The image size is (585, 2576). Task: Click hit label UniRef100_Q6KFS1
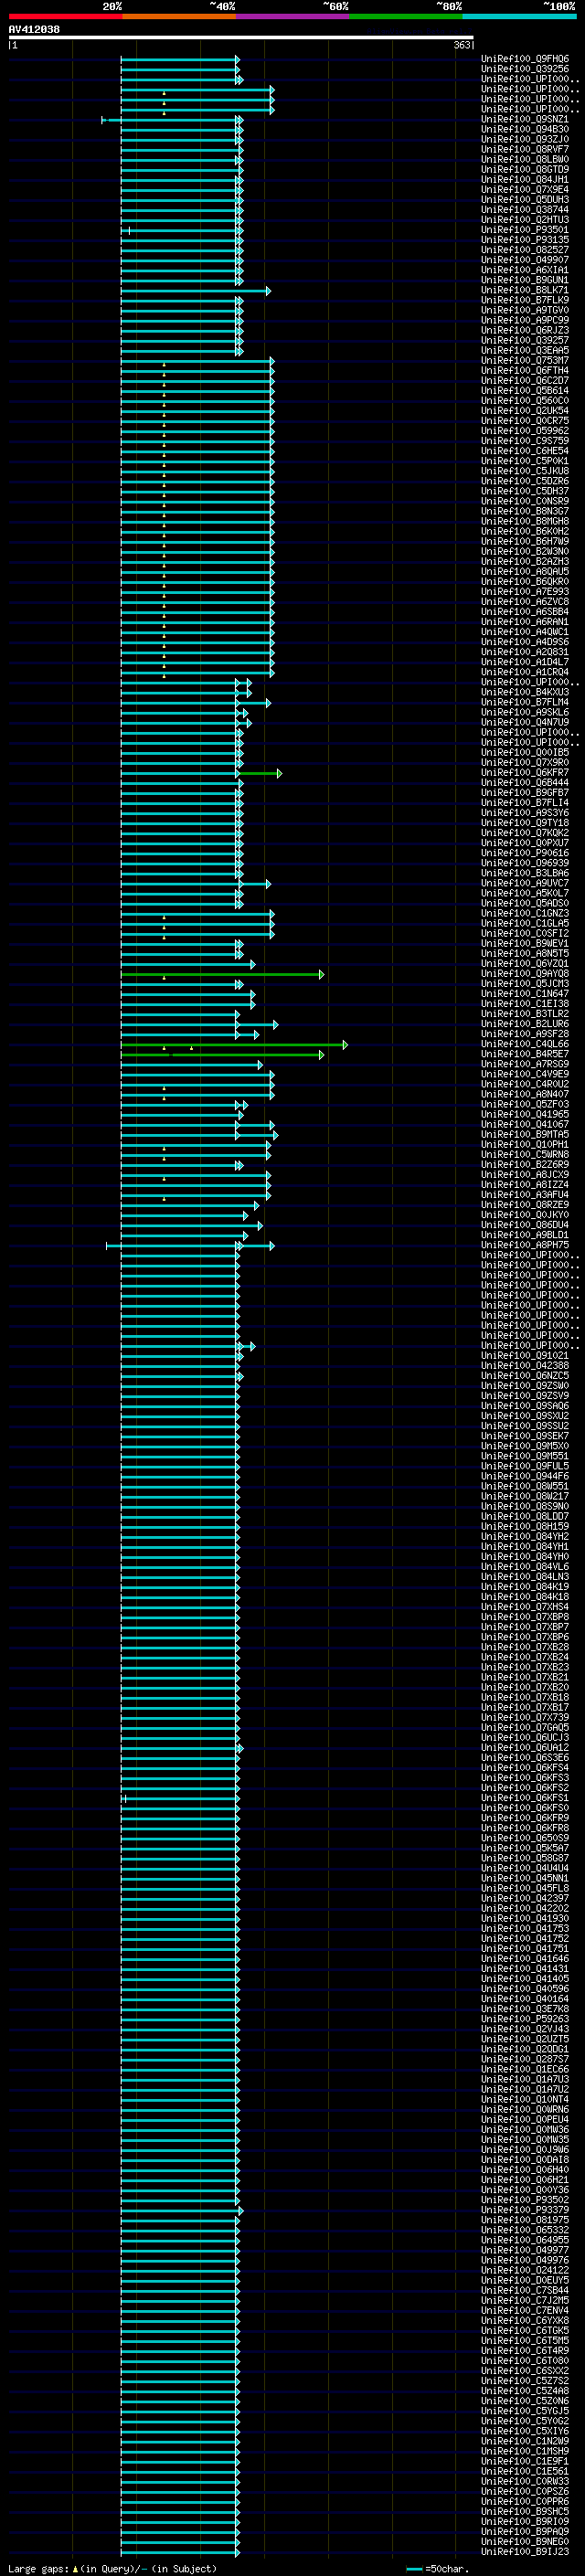coord(525,1798)
